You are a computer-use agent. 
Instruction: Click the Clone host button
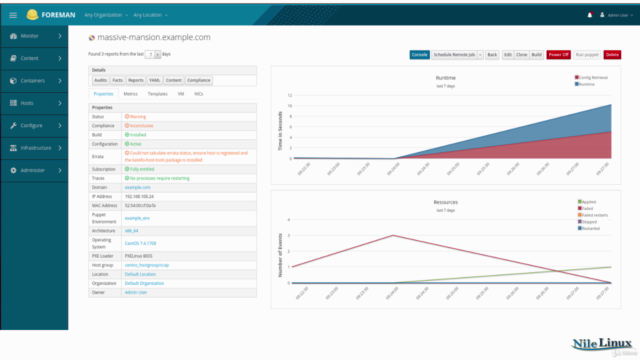(522, 55)
